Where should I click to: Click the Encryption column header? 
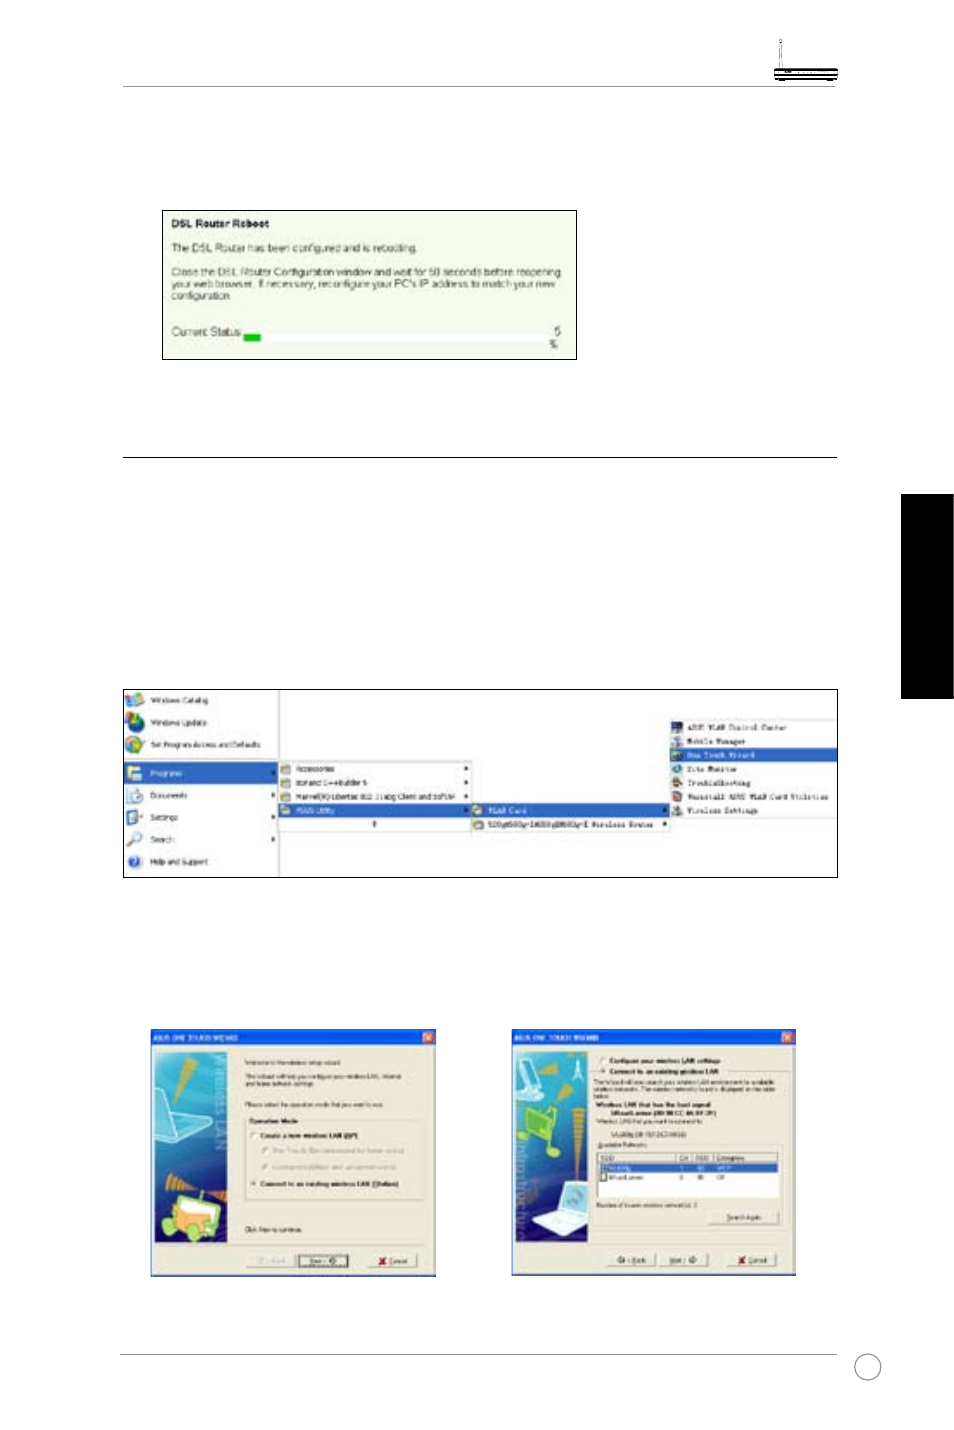click(745, 1158)
